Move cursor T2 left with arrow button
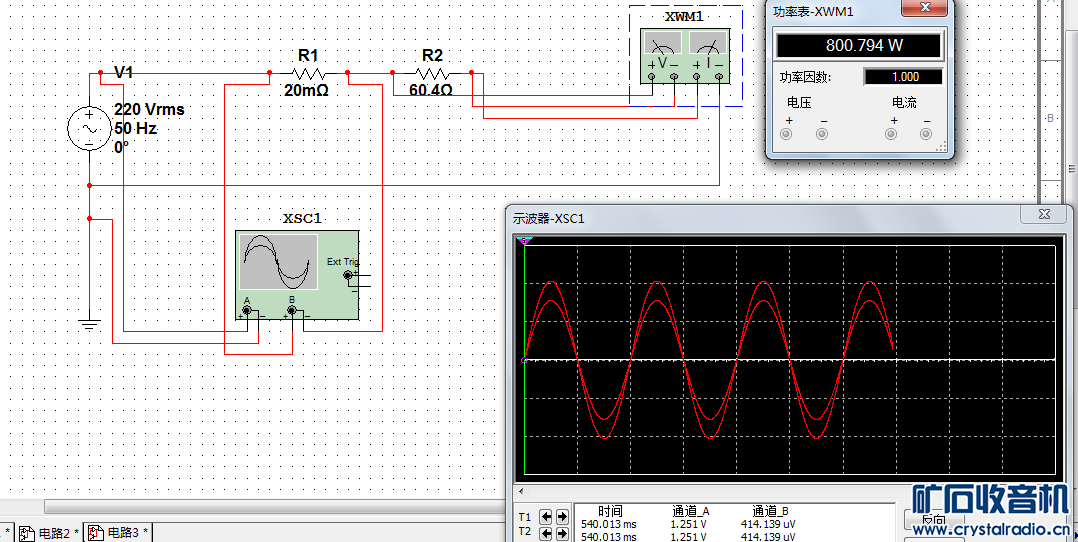 [x=545, y=534]
